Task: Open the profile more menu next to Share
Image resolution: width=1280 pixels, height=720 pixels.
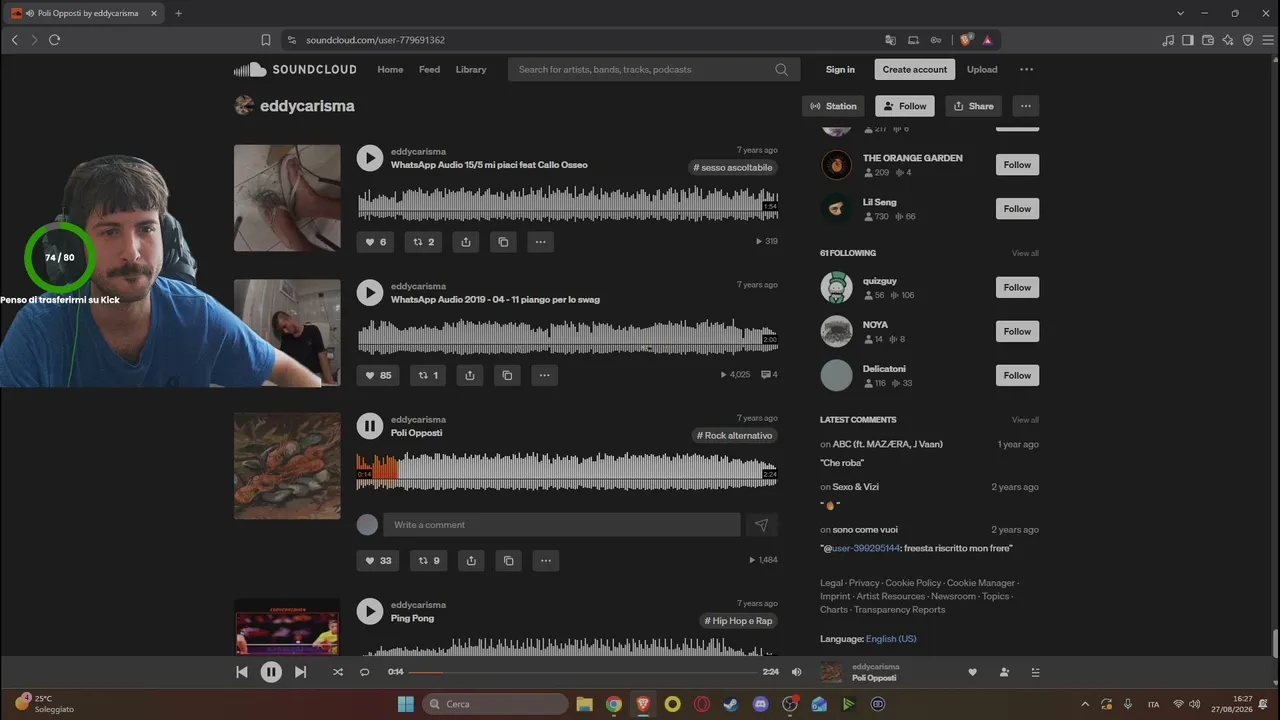Action: [x=1025, y=106]
